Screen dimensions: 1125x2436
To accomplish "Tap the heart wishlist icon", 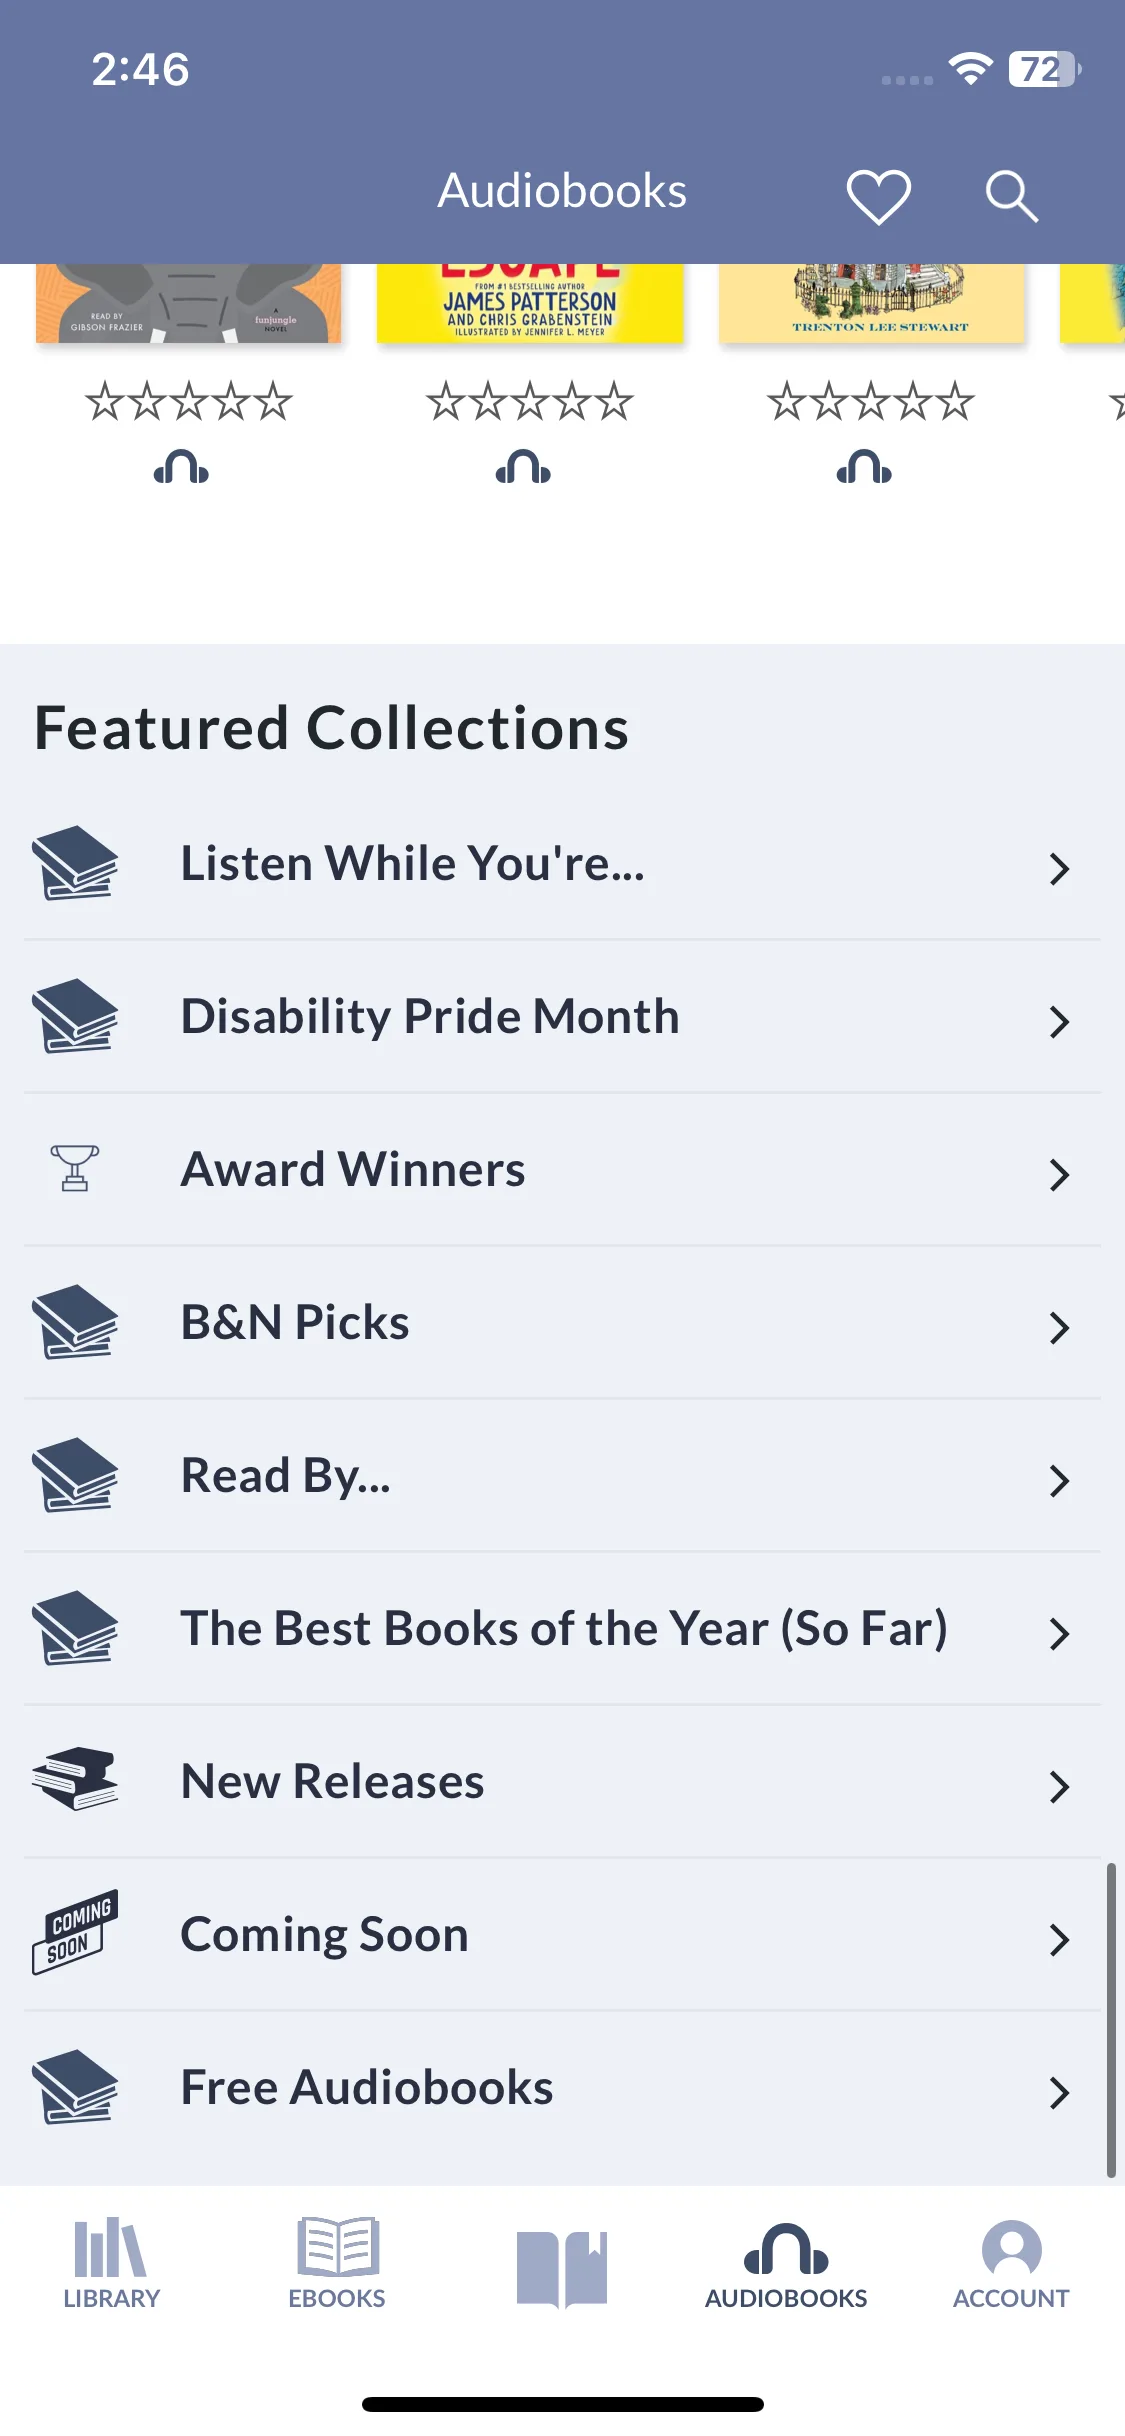I will [878, 195].
